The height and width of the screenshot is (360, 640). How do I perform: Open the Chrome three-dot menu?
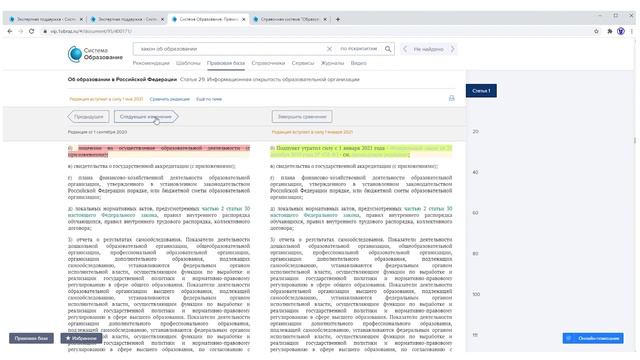click(x=632, y=31)
